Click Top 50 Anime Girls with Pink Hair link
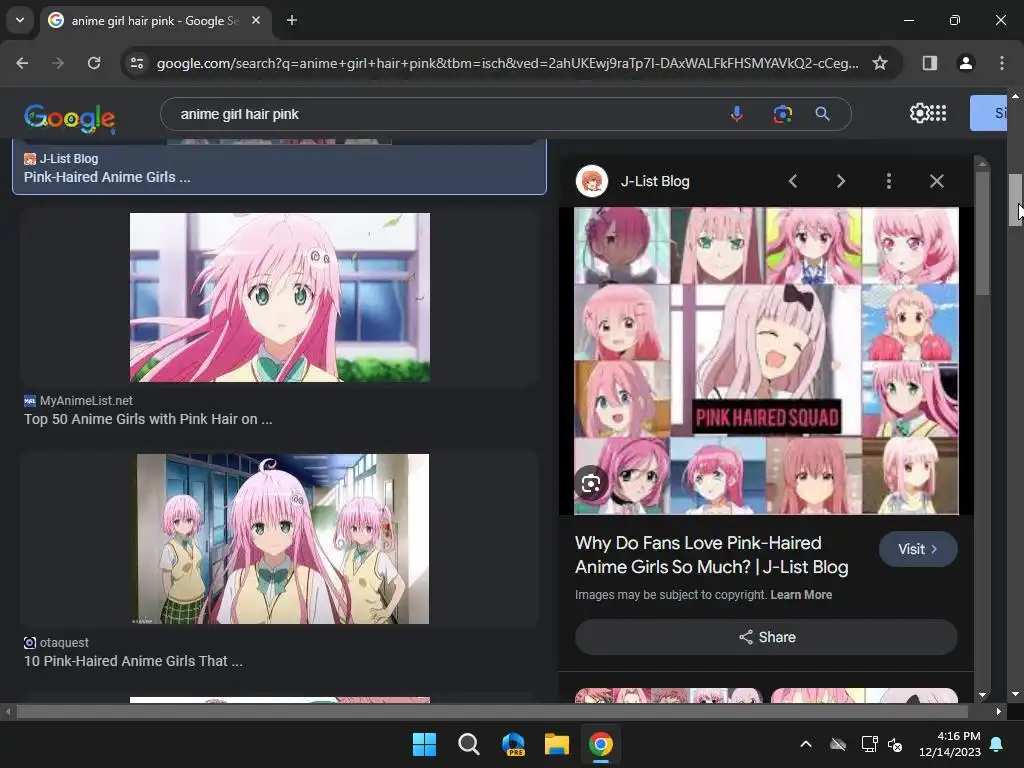The height and width of the screenshot is (768, 1024). point(148,419)
